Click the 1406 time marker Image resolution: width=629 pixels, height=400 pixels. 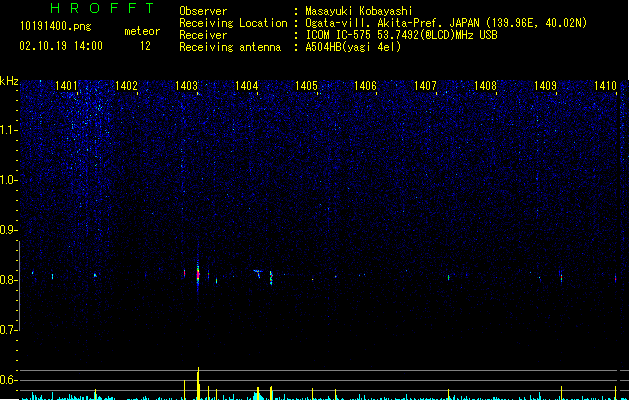[x=365, y=85]
